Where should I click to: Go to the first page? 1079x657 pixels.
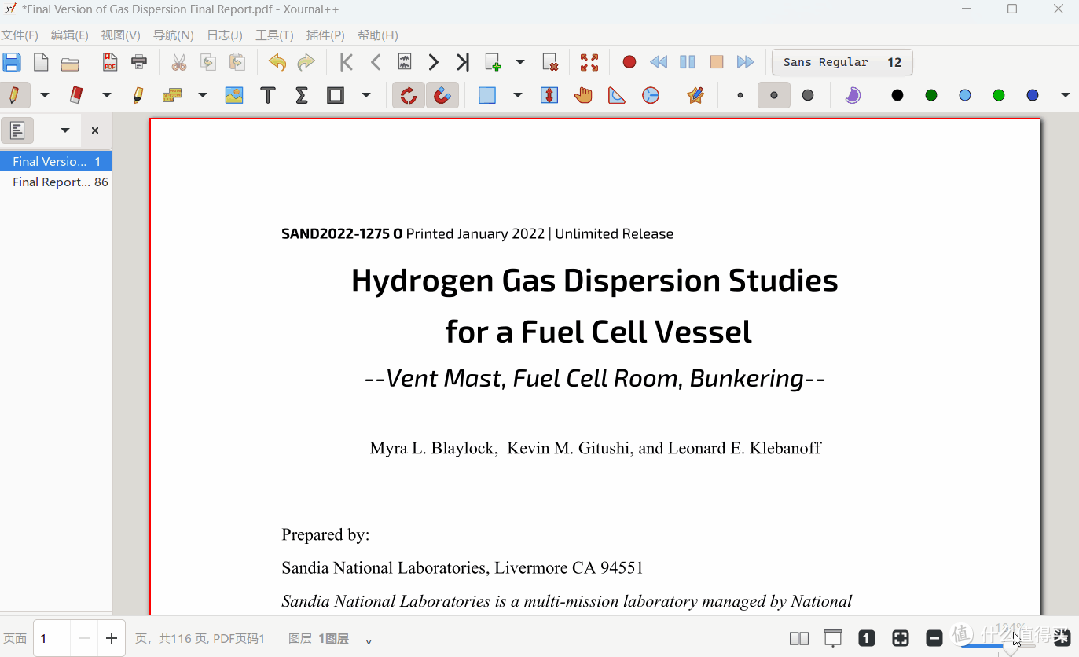pos(346,63)
